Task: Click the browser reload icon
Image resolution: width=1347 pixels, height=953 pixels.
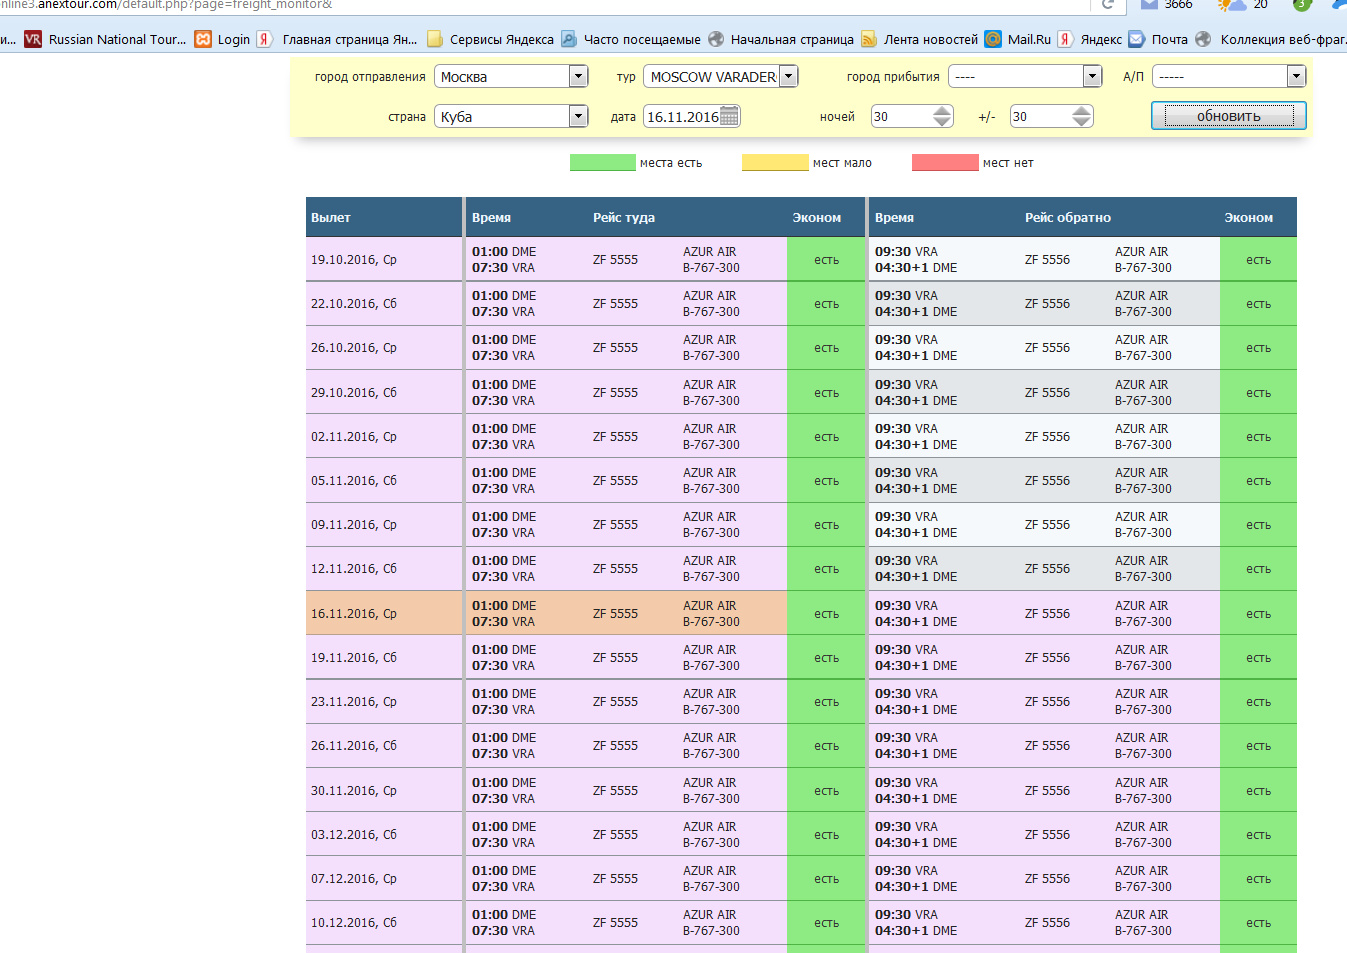Action: 1107,5
